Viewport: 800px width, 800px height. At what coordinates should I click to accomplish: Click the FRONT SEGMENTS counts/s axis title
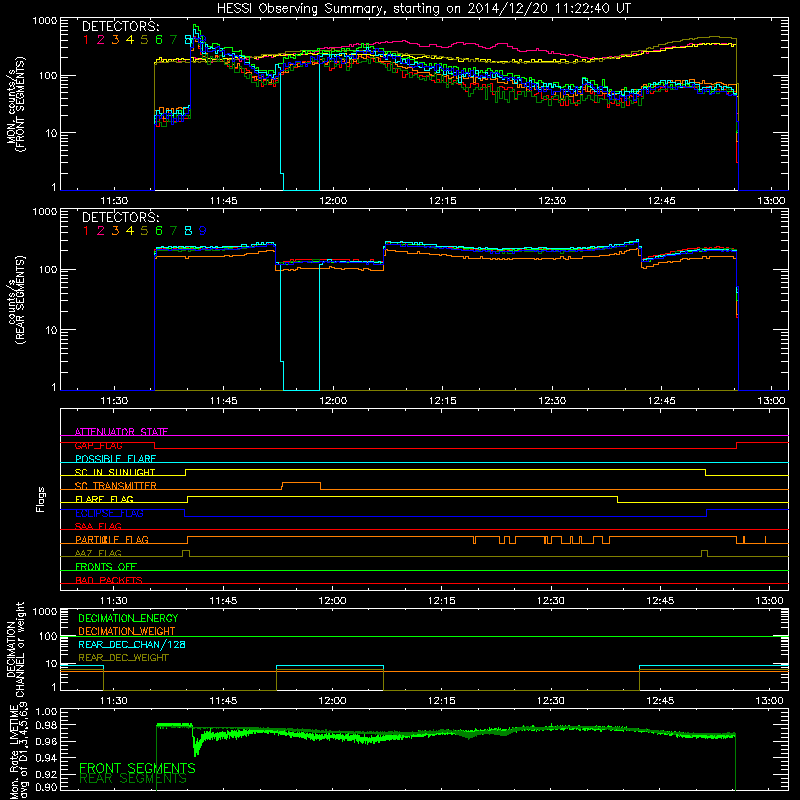(x=15, y=104)
